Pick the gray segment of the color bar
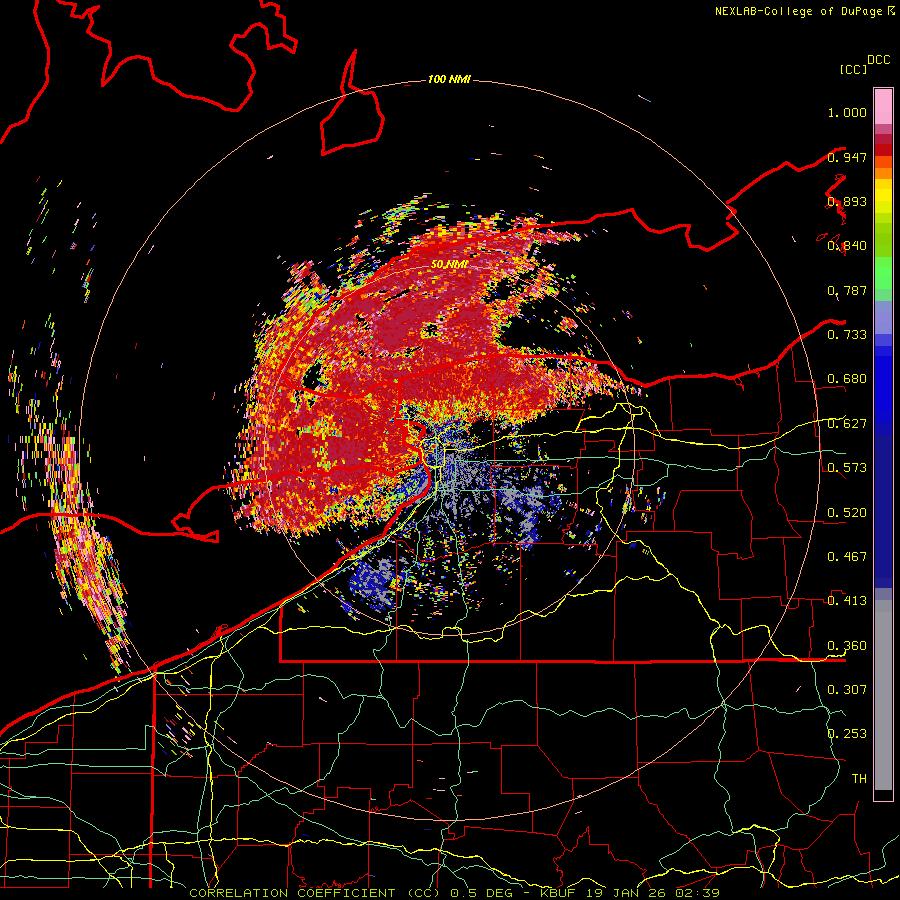 [883, 695]
